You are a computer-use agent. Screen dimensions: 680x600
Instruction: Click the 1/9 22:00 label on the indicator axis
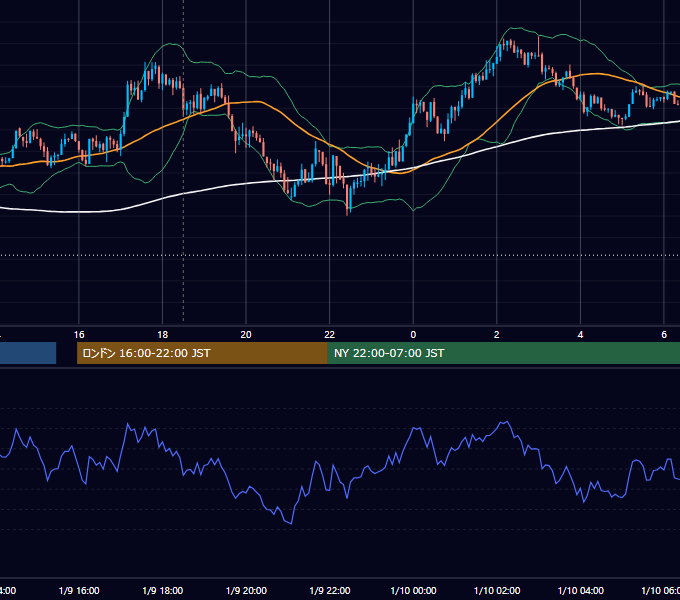point(330,590)
